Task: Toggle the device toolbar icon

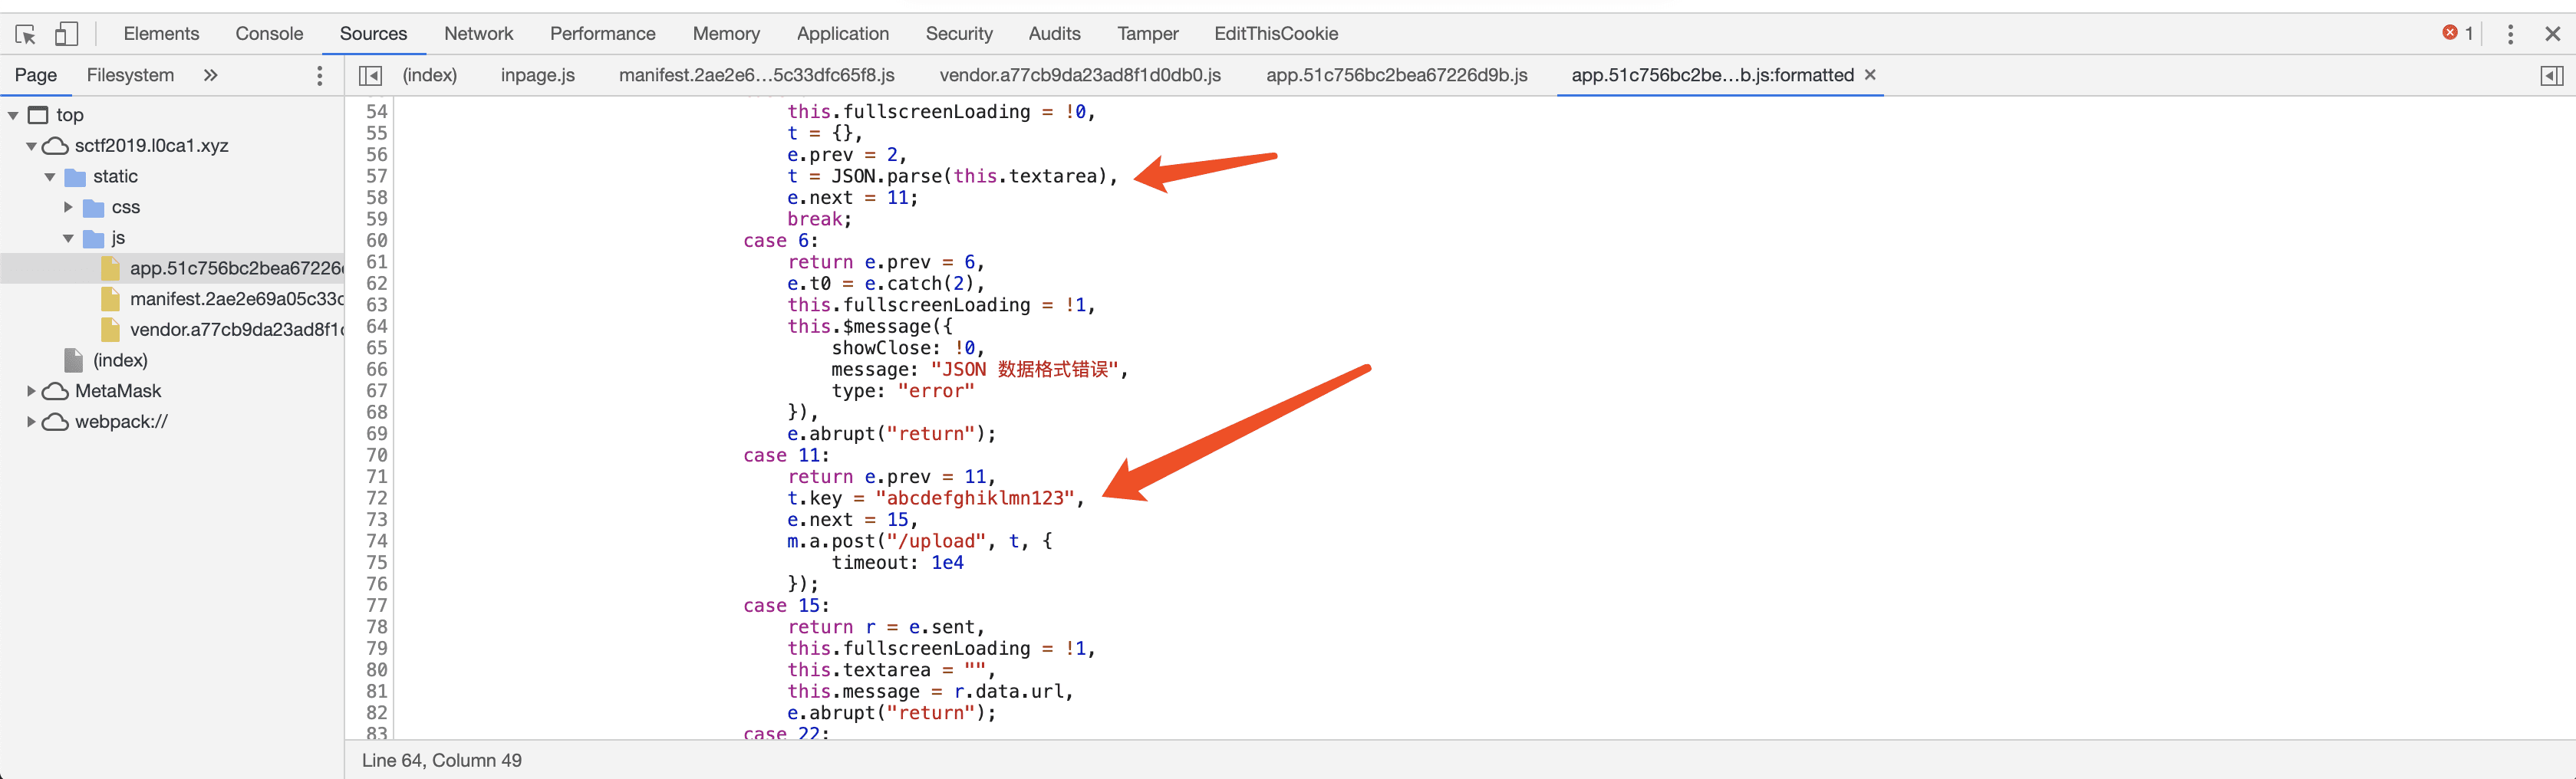Action: coord(66,34)
